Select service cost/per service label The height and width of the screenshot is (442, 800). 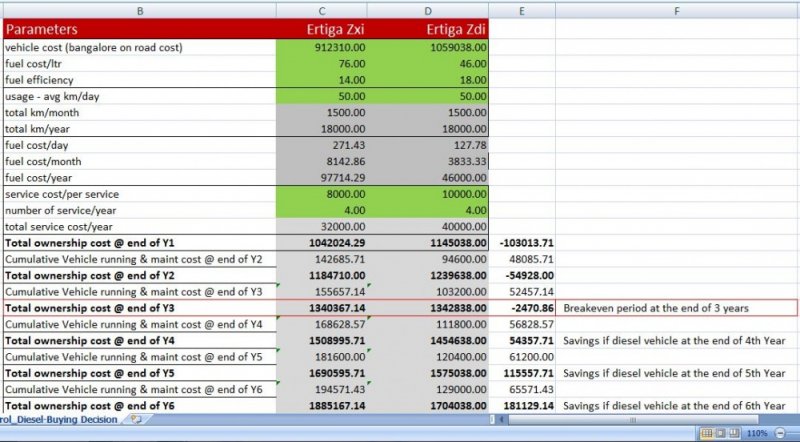click(x=140, y=194)
